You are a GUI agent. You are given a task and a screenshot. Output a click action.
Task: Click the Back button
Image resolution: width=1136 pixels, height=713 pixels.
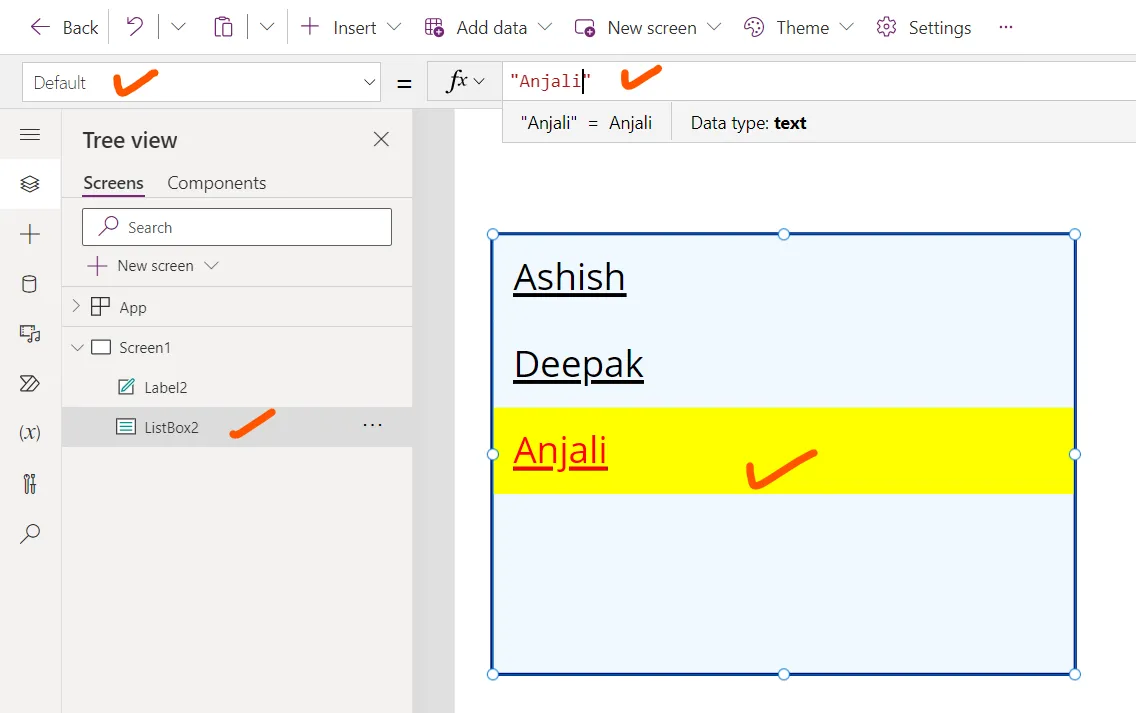63,27
